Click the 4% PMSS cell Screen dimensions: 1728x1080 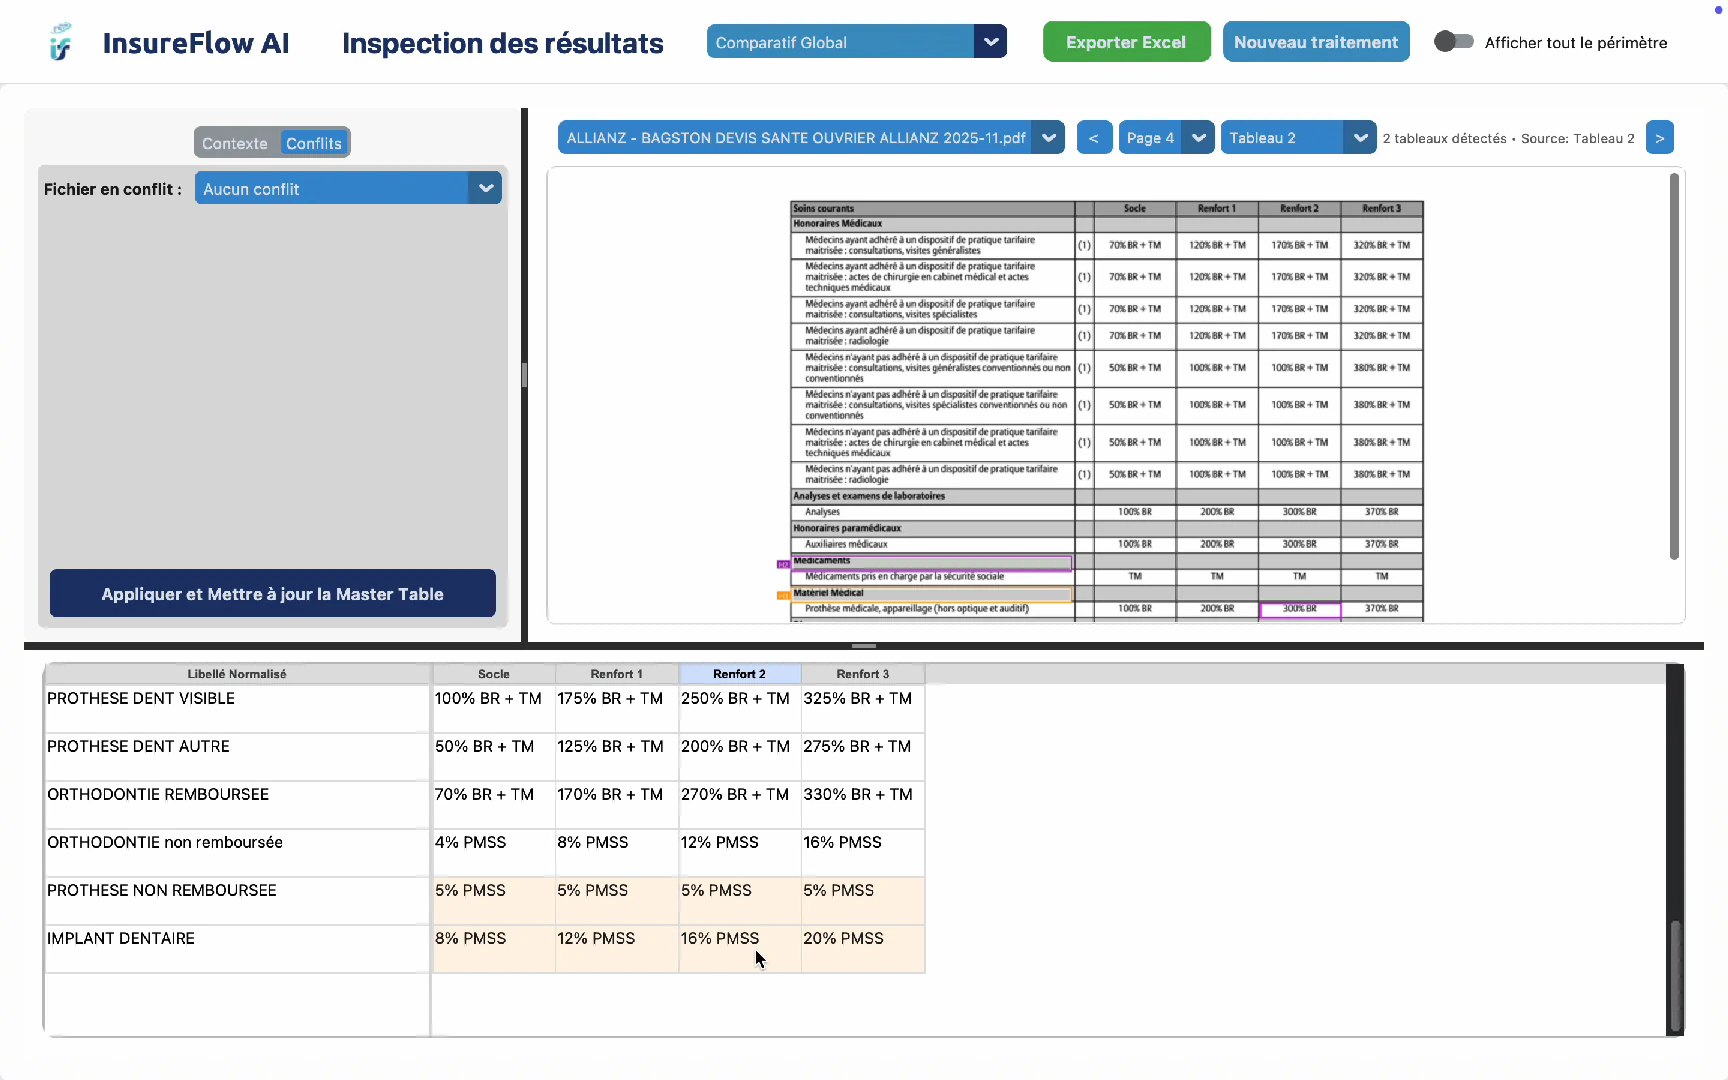click(494, 852)
